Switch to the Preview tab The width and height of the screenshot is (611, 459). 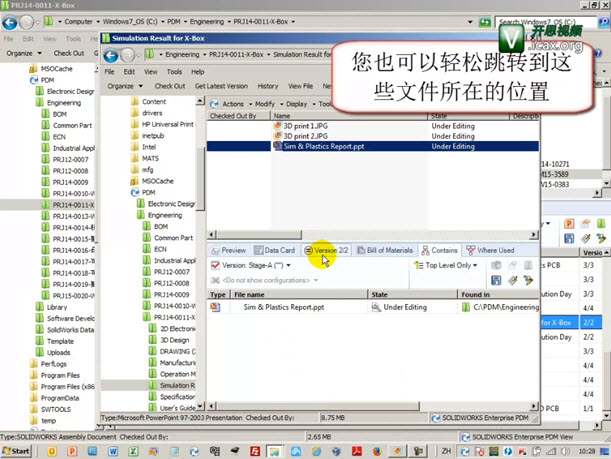pyautogui.click(x=228, y=250)
